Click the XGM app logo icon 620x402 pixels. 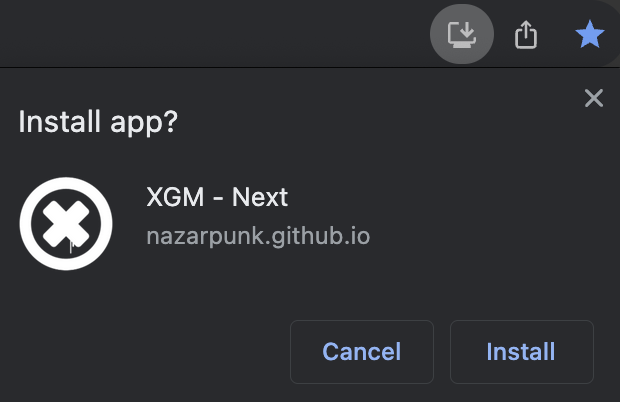67,223
